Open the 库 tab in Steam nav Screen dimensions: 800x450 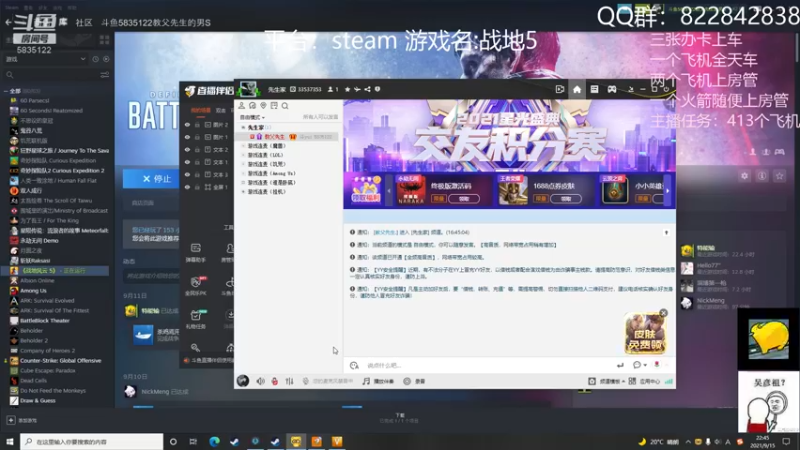click(63, 22)
